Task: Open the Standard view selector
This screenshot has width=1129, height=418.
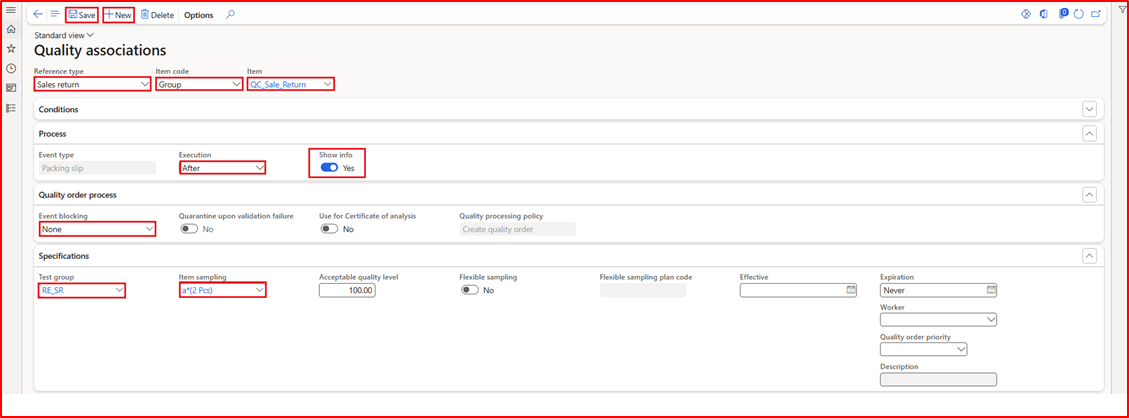Action: [x=64, y=35]
